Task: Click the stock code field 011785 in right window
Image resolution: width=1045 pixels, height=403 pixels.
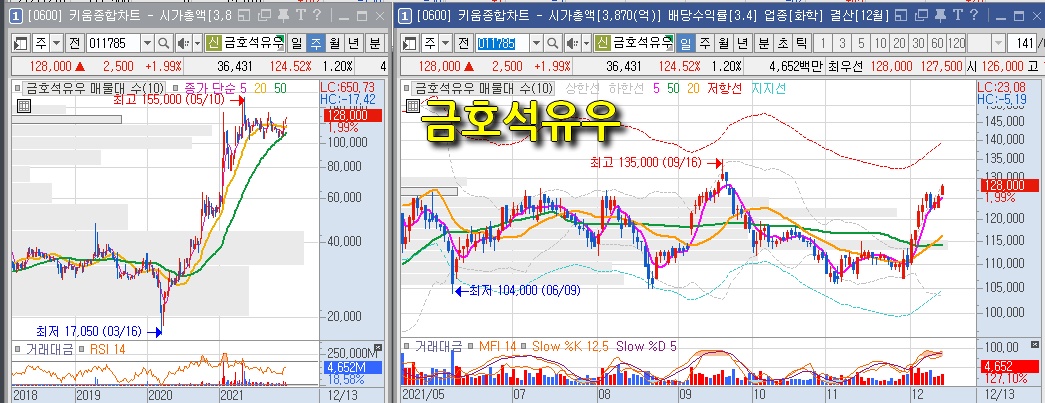Action: coord(503,44)
